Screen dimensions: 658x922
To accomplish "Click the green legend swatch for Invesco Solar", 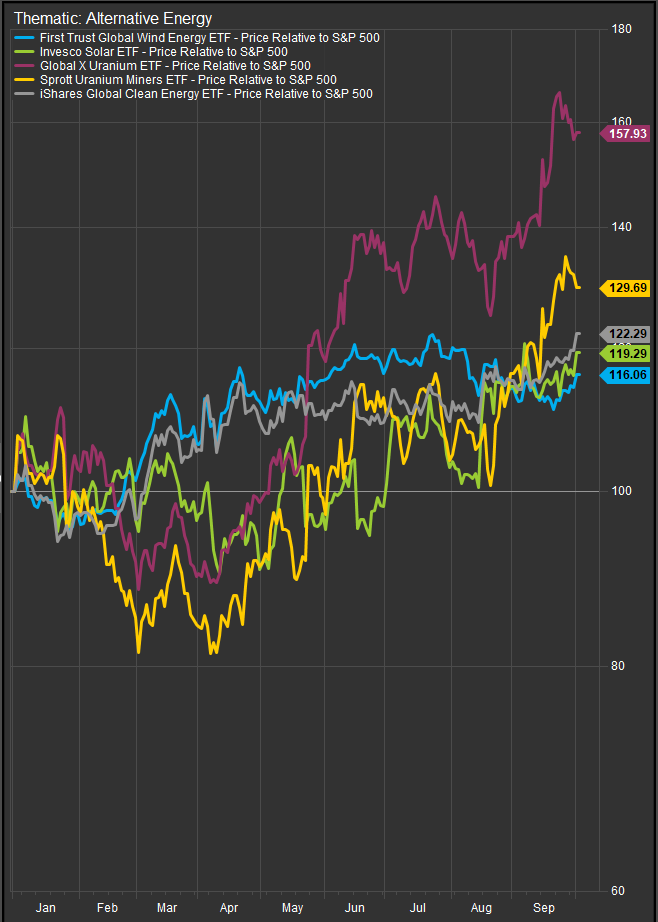I will click(x=21, y=51).
